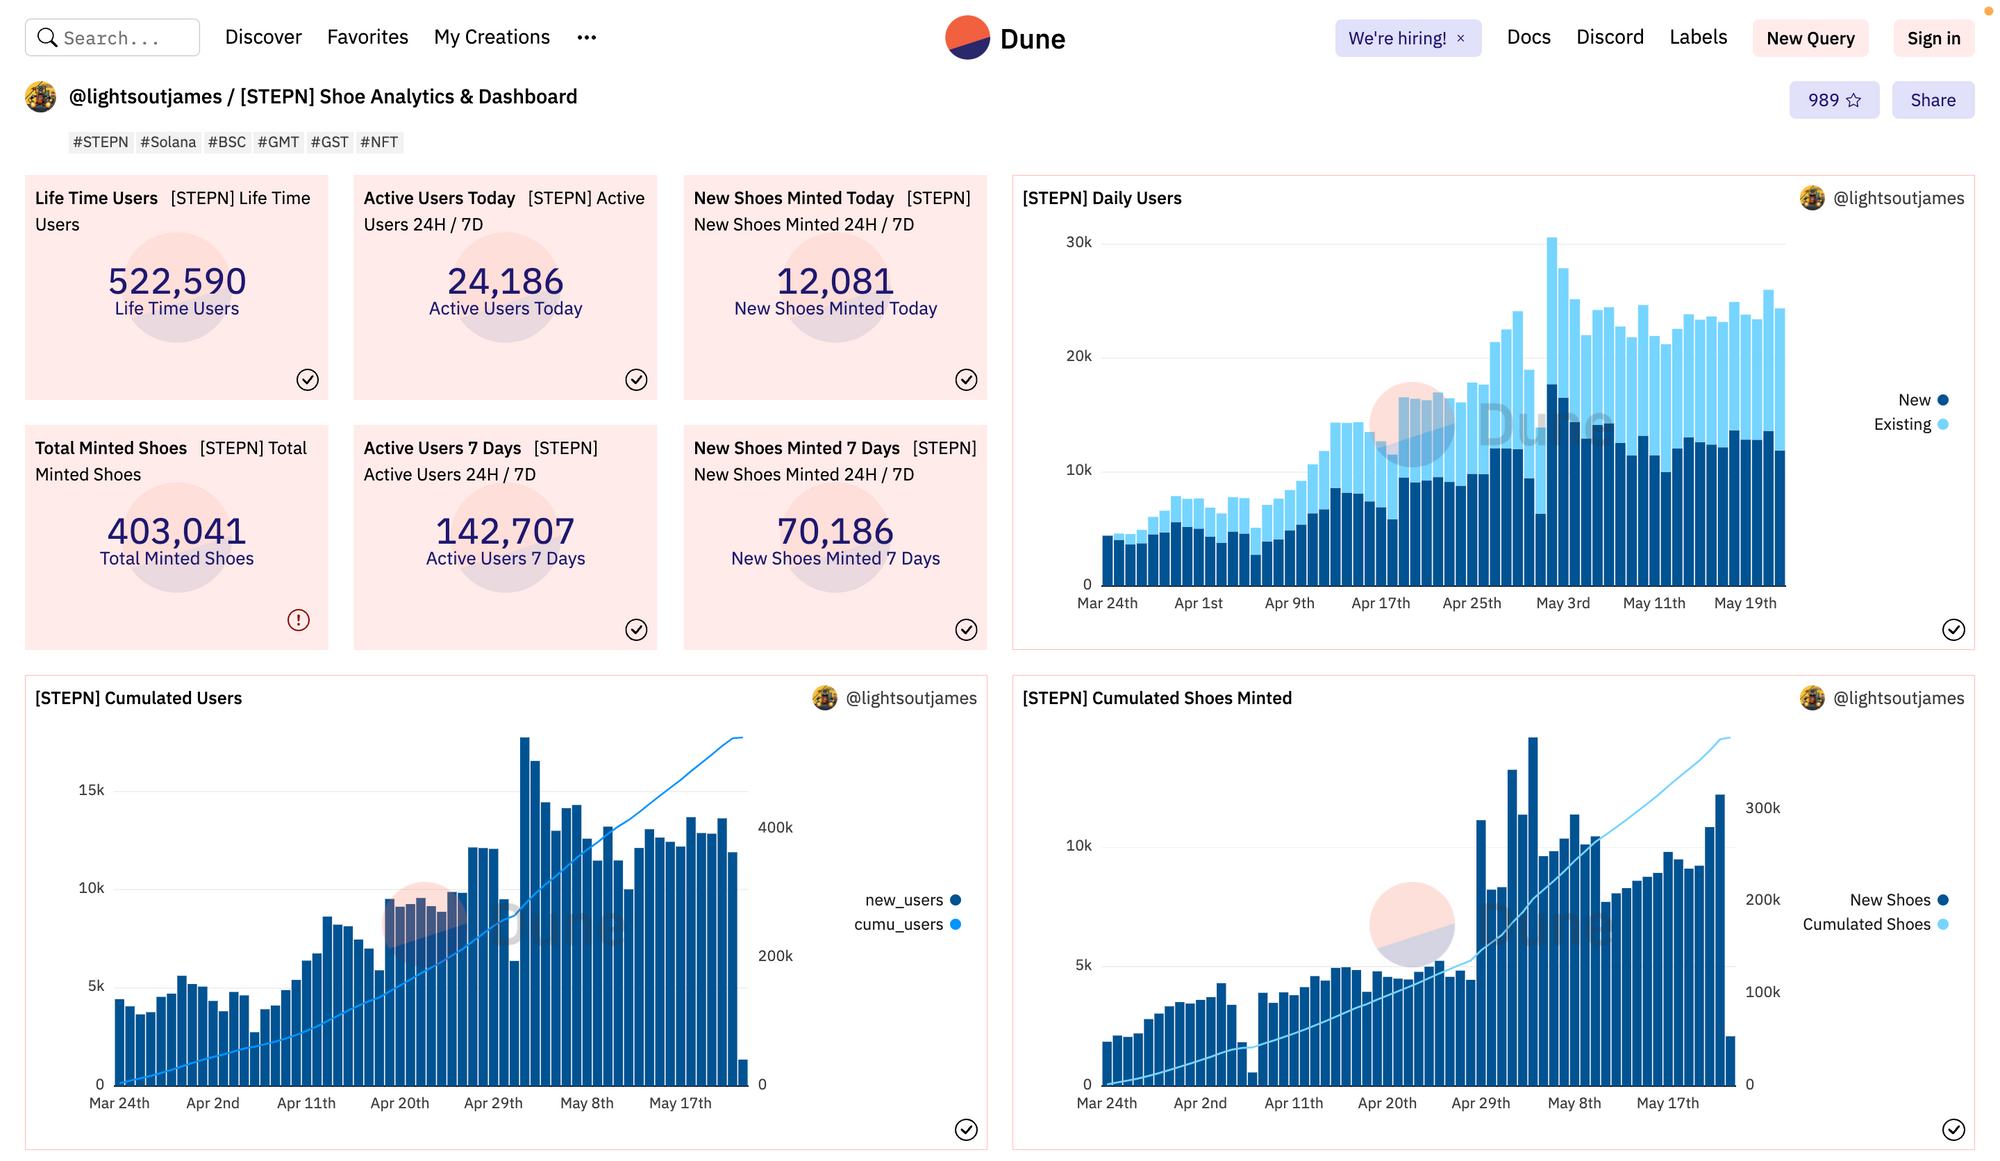The width and height of the screenshot is (2000, 1161).
Task: Click checkmark icon on Cumulated Shoes Minted chart
Action: click(1953, 1130)
